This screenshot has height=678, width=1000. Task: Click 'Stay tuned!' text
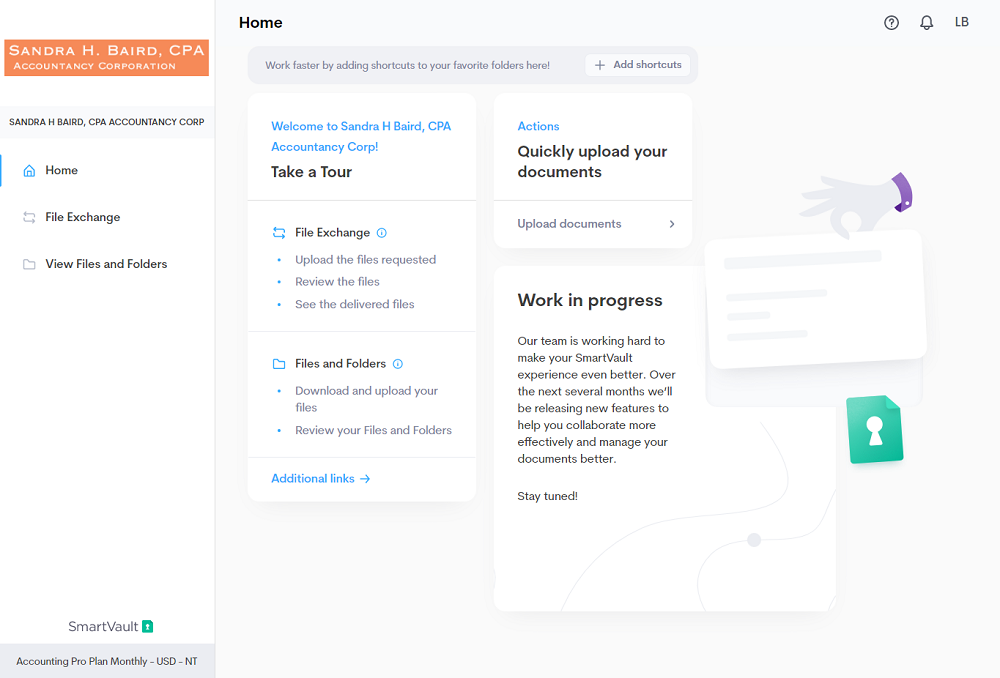coord(547,496)
